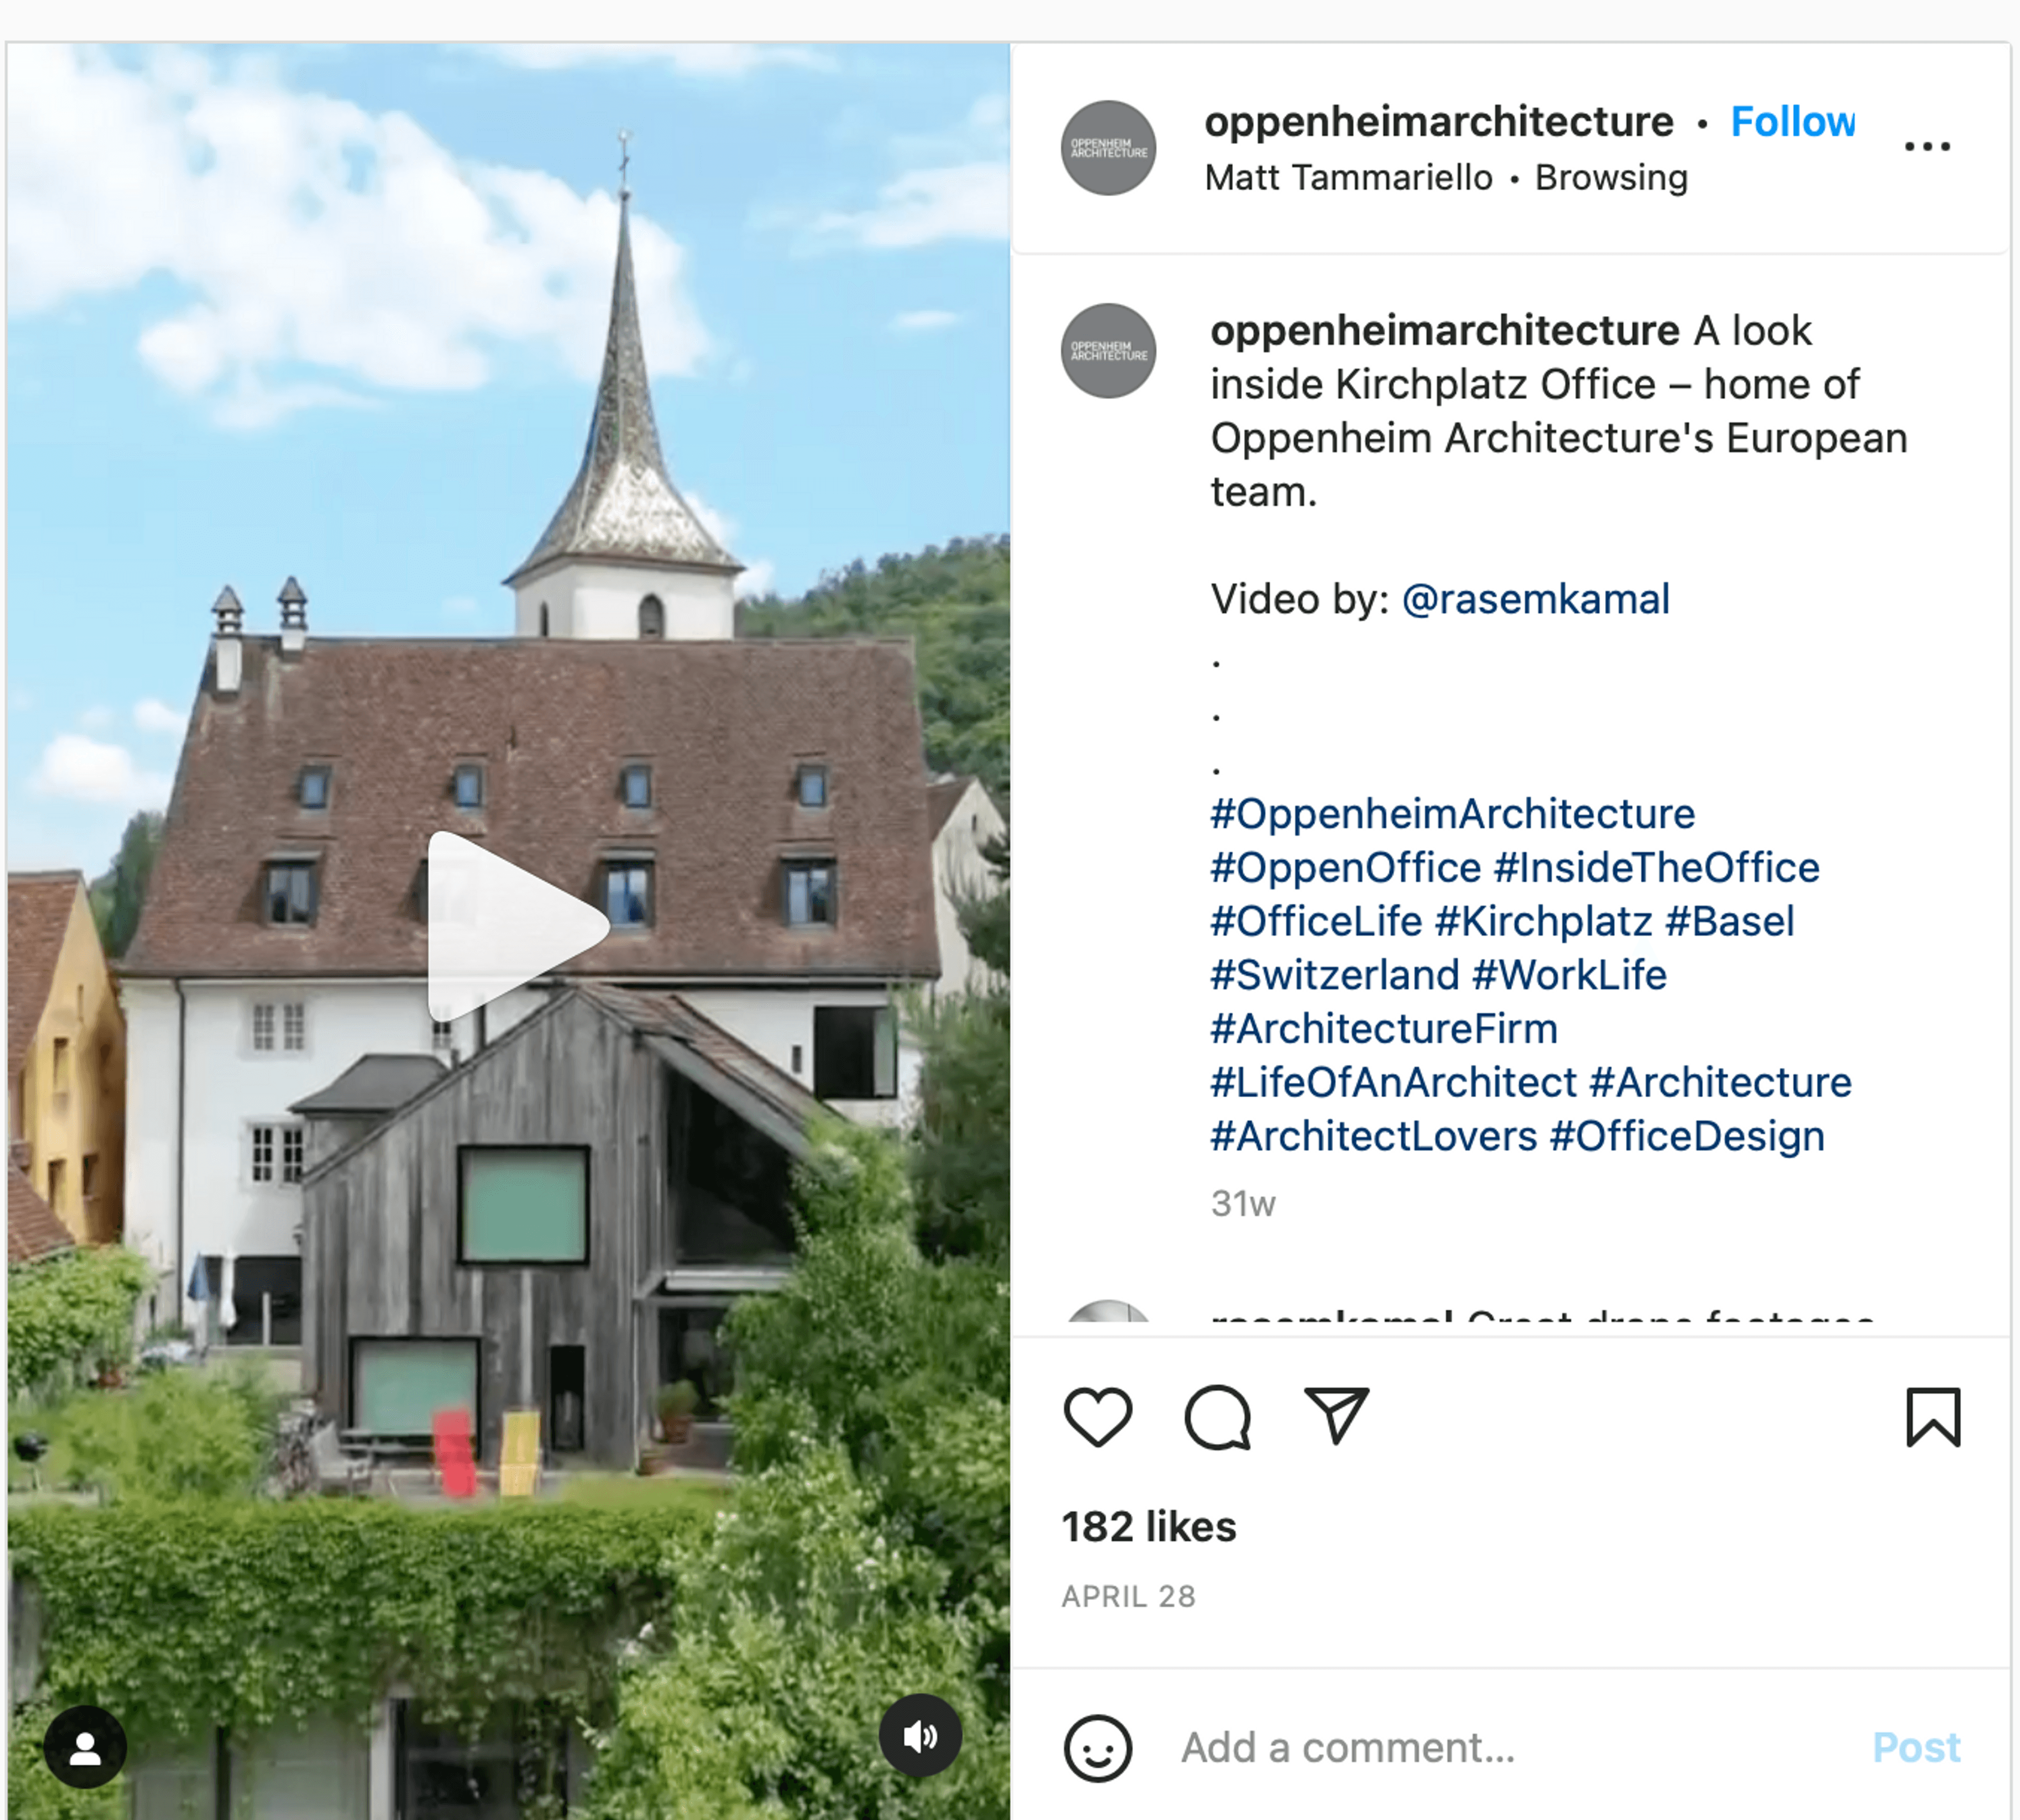This screenshot has width=2020, height=1820.
Task: Share post with paper plane icon
Action: [x=1336, y=1416]
